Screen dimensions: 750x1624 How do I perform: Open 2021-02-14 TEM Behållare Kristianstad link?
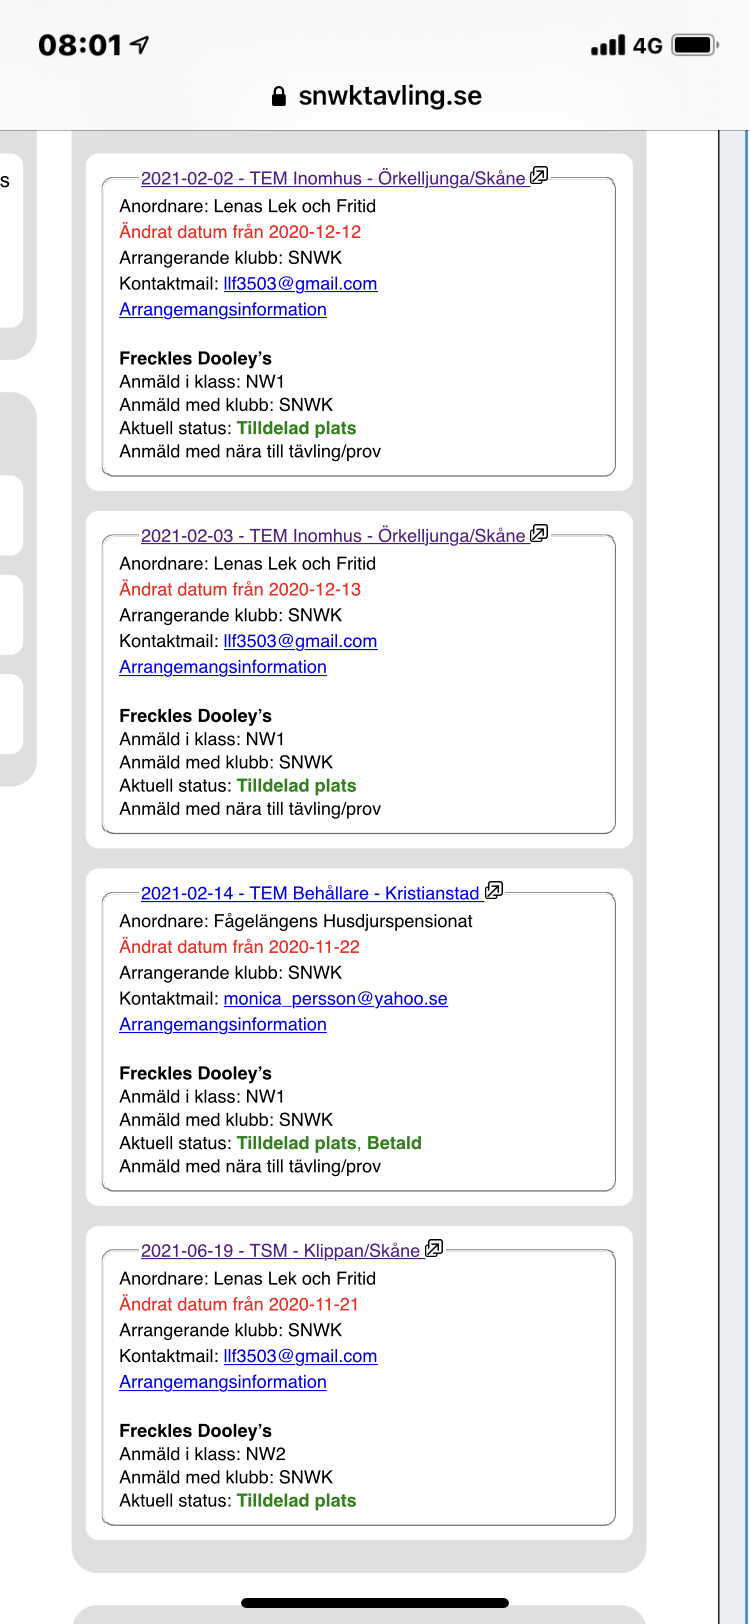pyautogui.click(x=310, y=893)
